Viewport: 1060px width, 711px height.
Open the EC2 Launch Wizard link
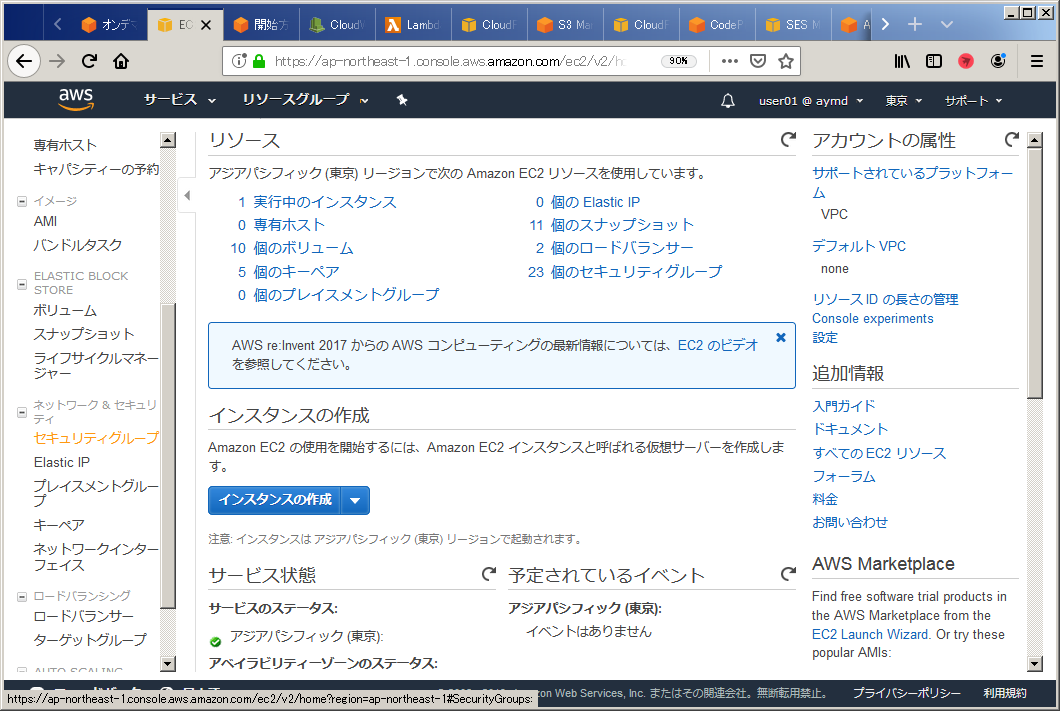(x=870, y=635)
